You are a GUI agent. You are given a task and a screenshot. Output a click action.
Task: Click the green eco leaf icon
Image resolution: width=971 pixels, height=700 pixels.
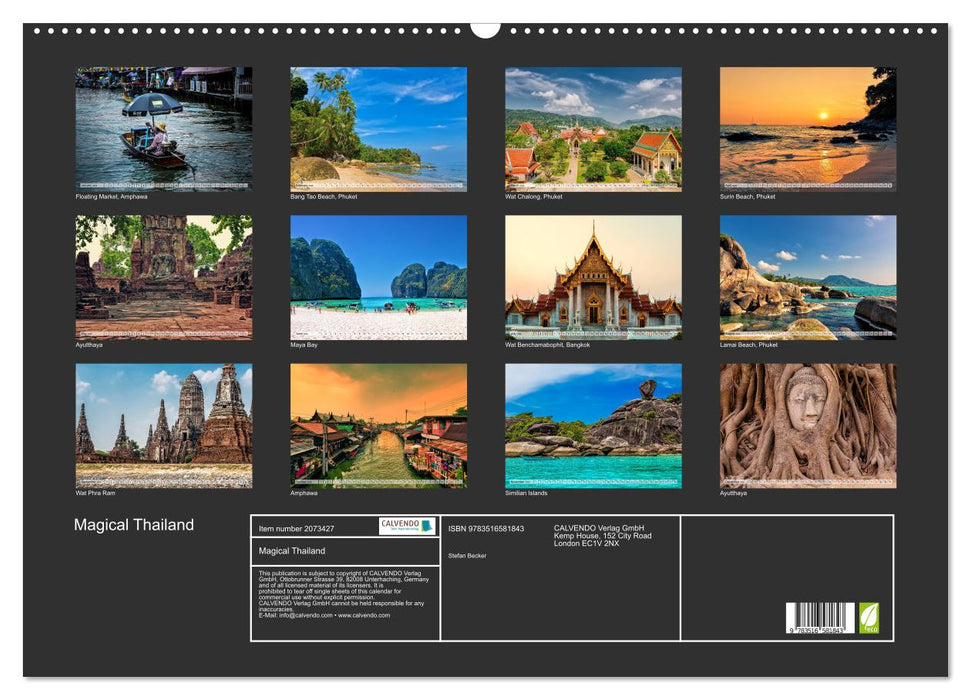868,619
